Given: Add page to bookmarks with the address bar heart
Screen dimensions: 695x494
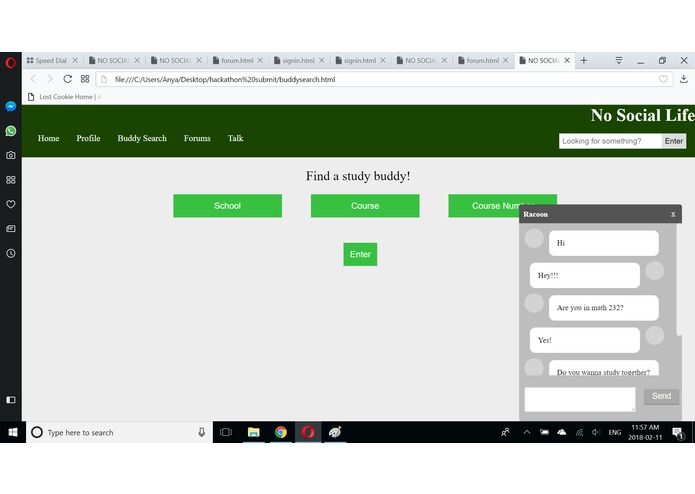Looking at the screenshot, I should coord(663,79).
